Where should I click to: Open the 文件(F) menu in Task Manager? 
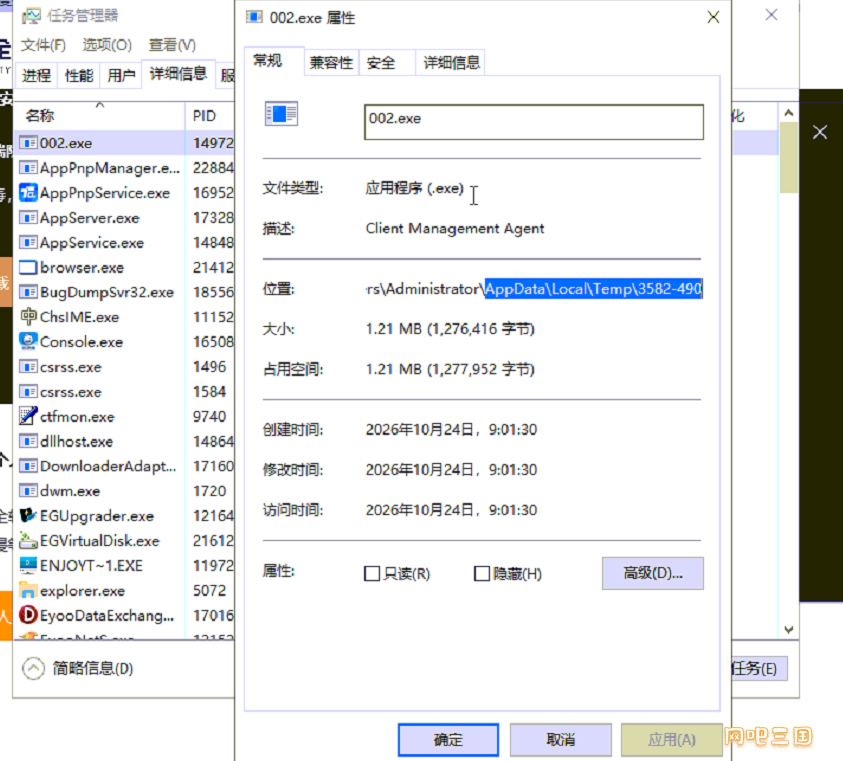coord(43,45)
